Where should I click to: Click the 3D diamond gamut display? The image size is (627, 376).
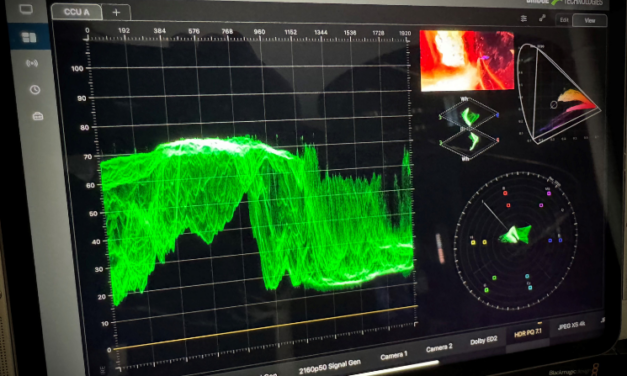click(469, 128)
